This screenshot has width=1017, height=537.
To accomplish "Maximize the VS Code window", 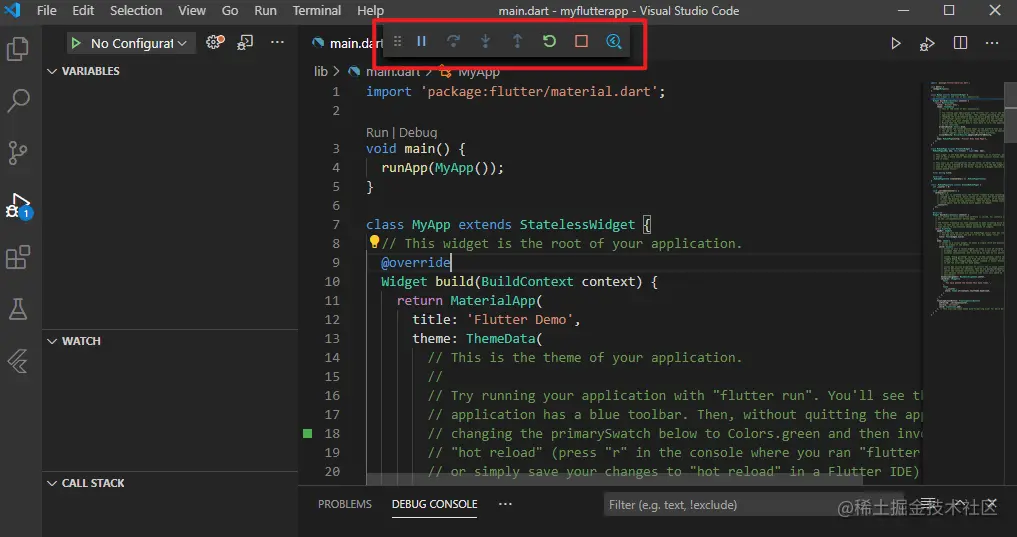I will (x=949, y=10).
